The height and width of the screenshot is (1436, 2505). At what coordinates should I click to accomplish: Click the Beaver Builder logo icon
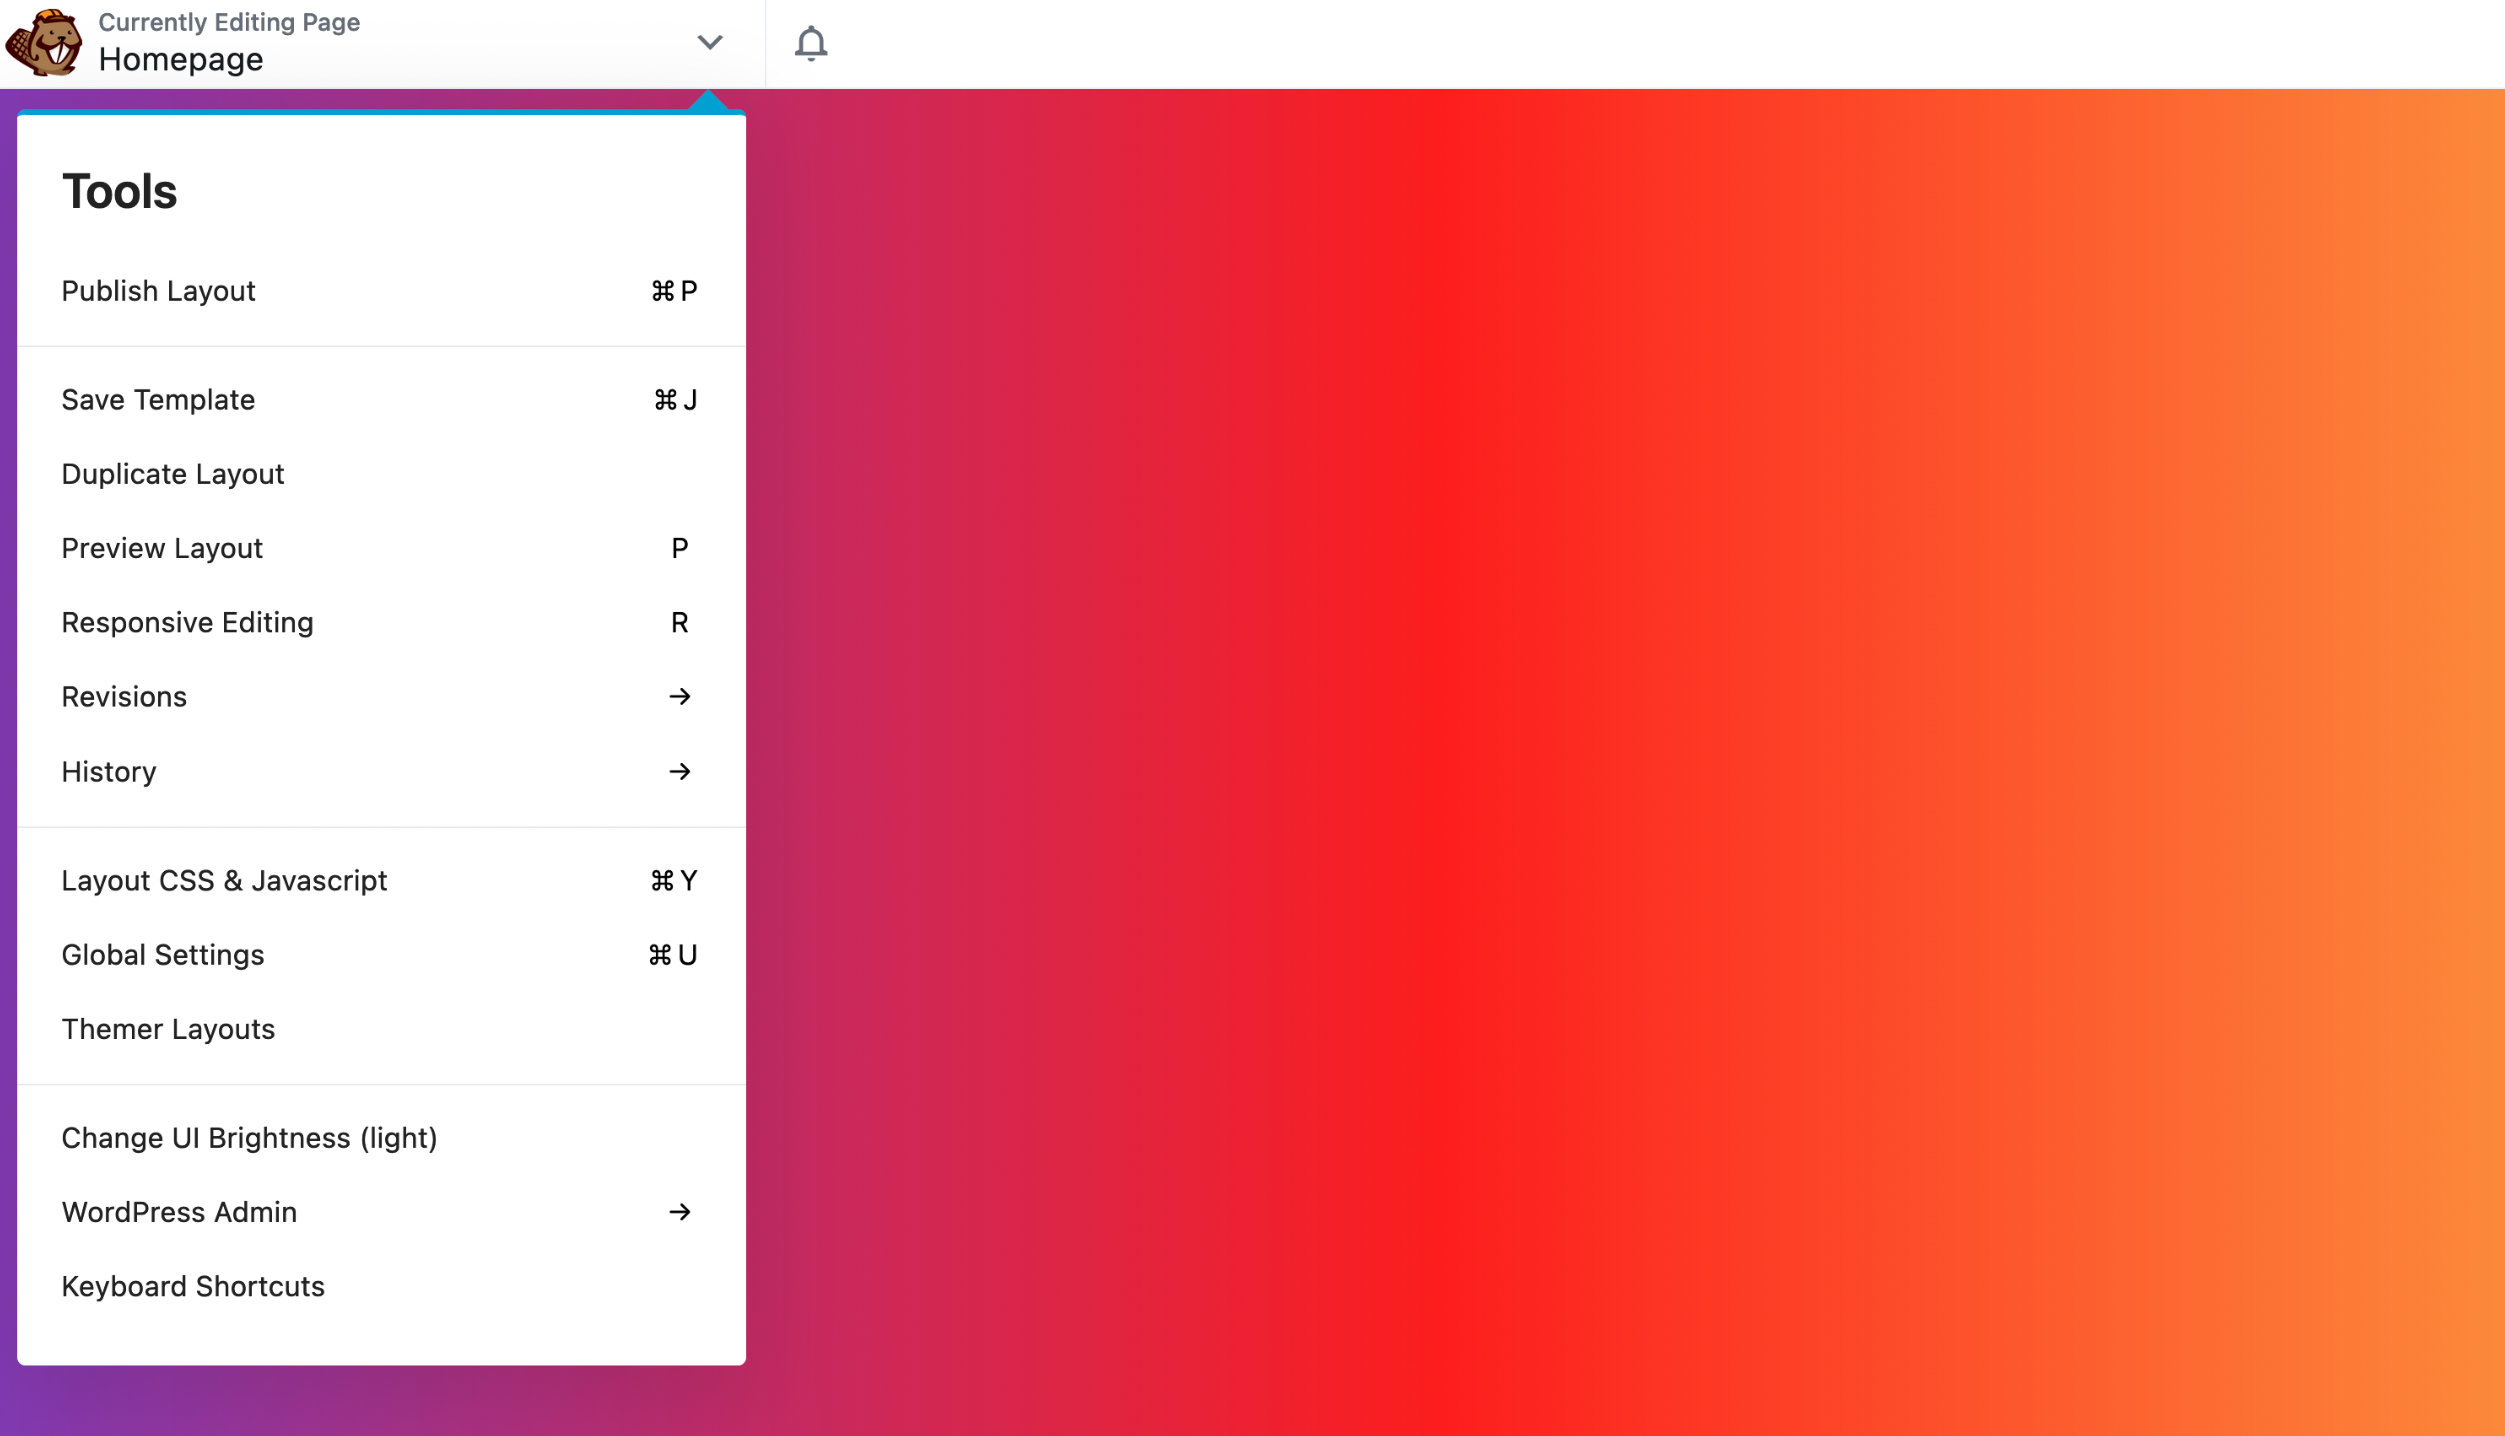pyautogui.click(x=45, y=41)
